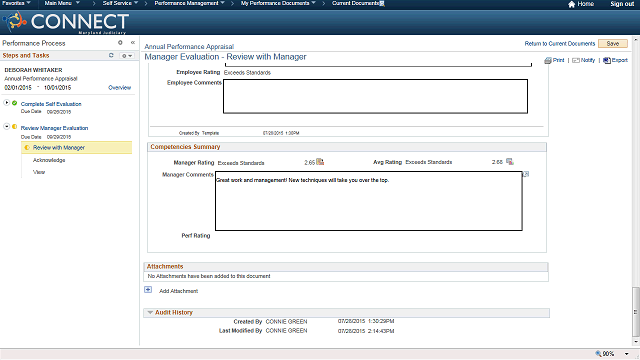Select the Acknowledge step
Image resolution: width=640 pixels, height=360 pixels.
coord(49,160)
